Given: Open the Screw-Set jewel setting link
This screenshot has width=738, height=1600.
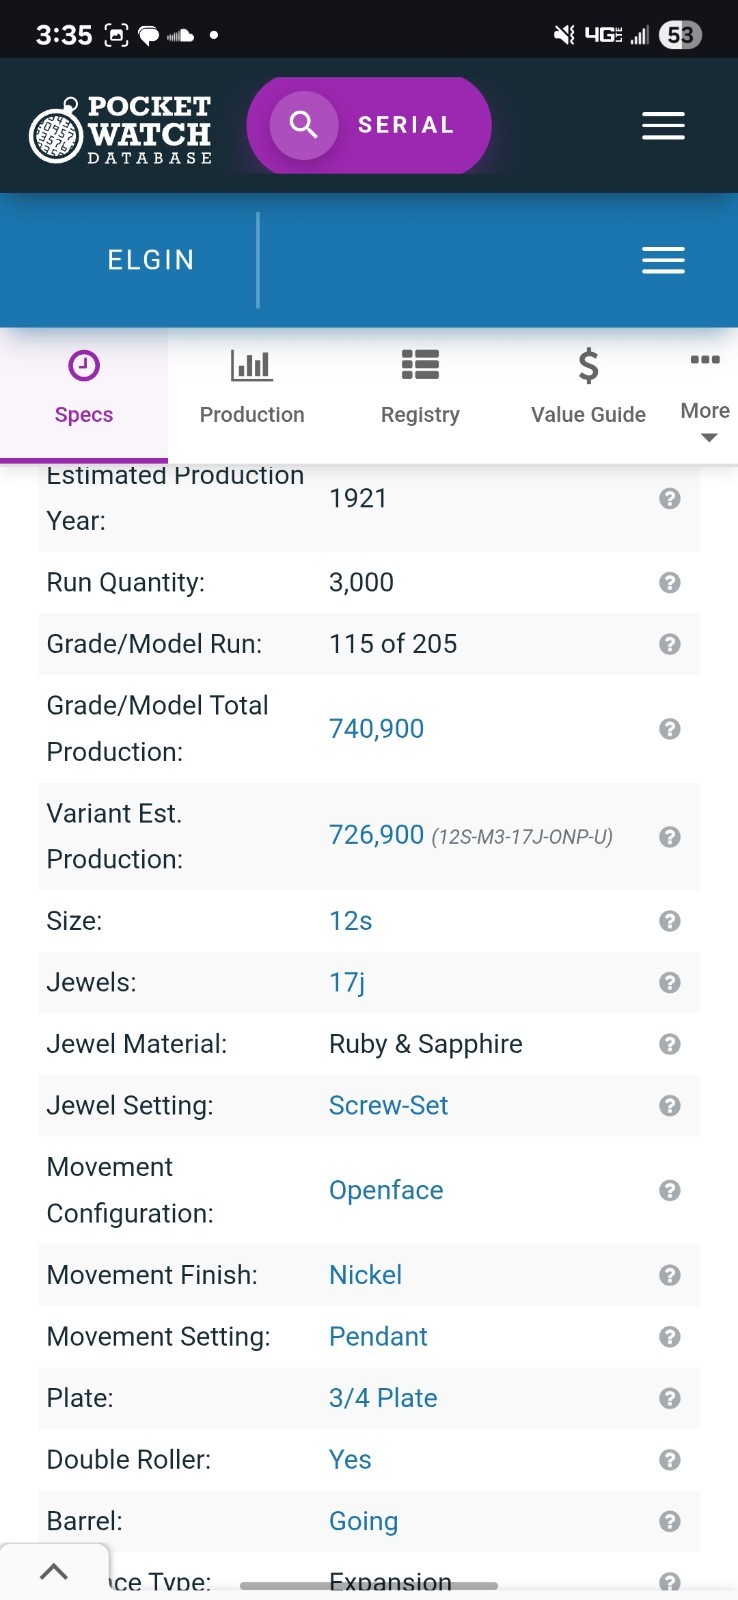Looking at the screenshot, I should 388,1106.
